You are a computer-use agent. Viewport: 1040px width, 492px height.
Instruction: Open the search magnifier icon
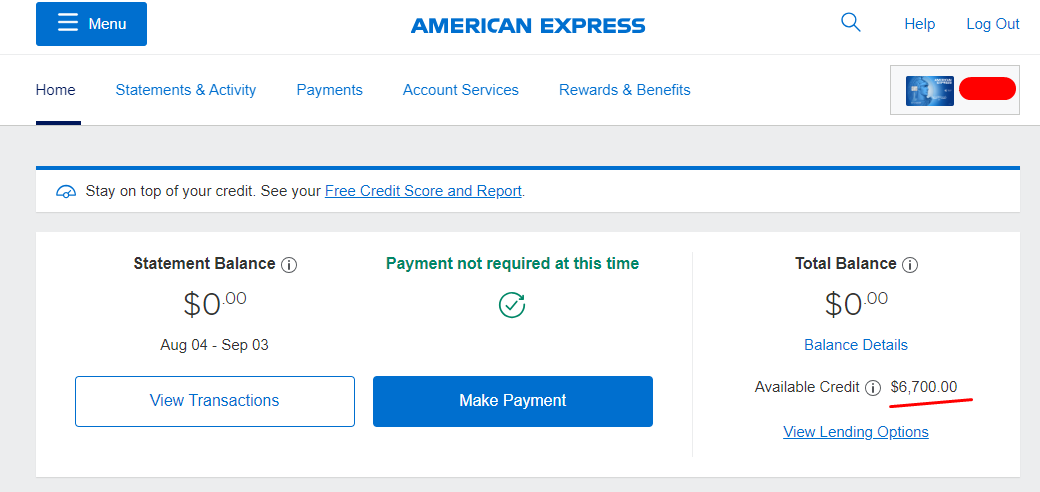850,23
